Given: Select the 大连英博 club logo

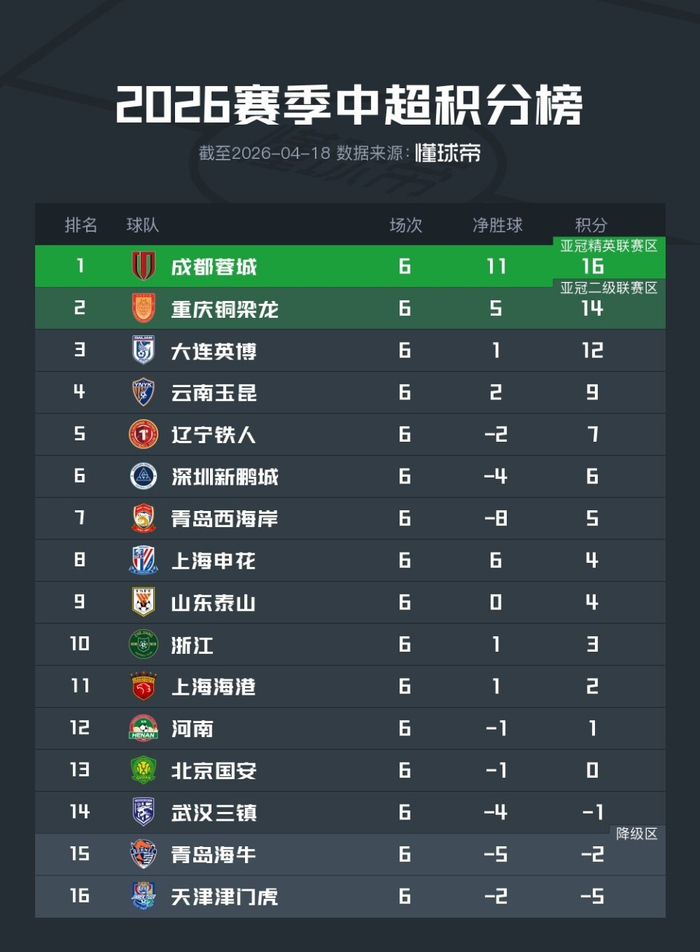Looking at the screenshot, I should [x=144, y=350].
